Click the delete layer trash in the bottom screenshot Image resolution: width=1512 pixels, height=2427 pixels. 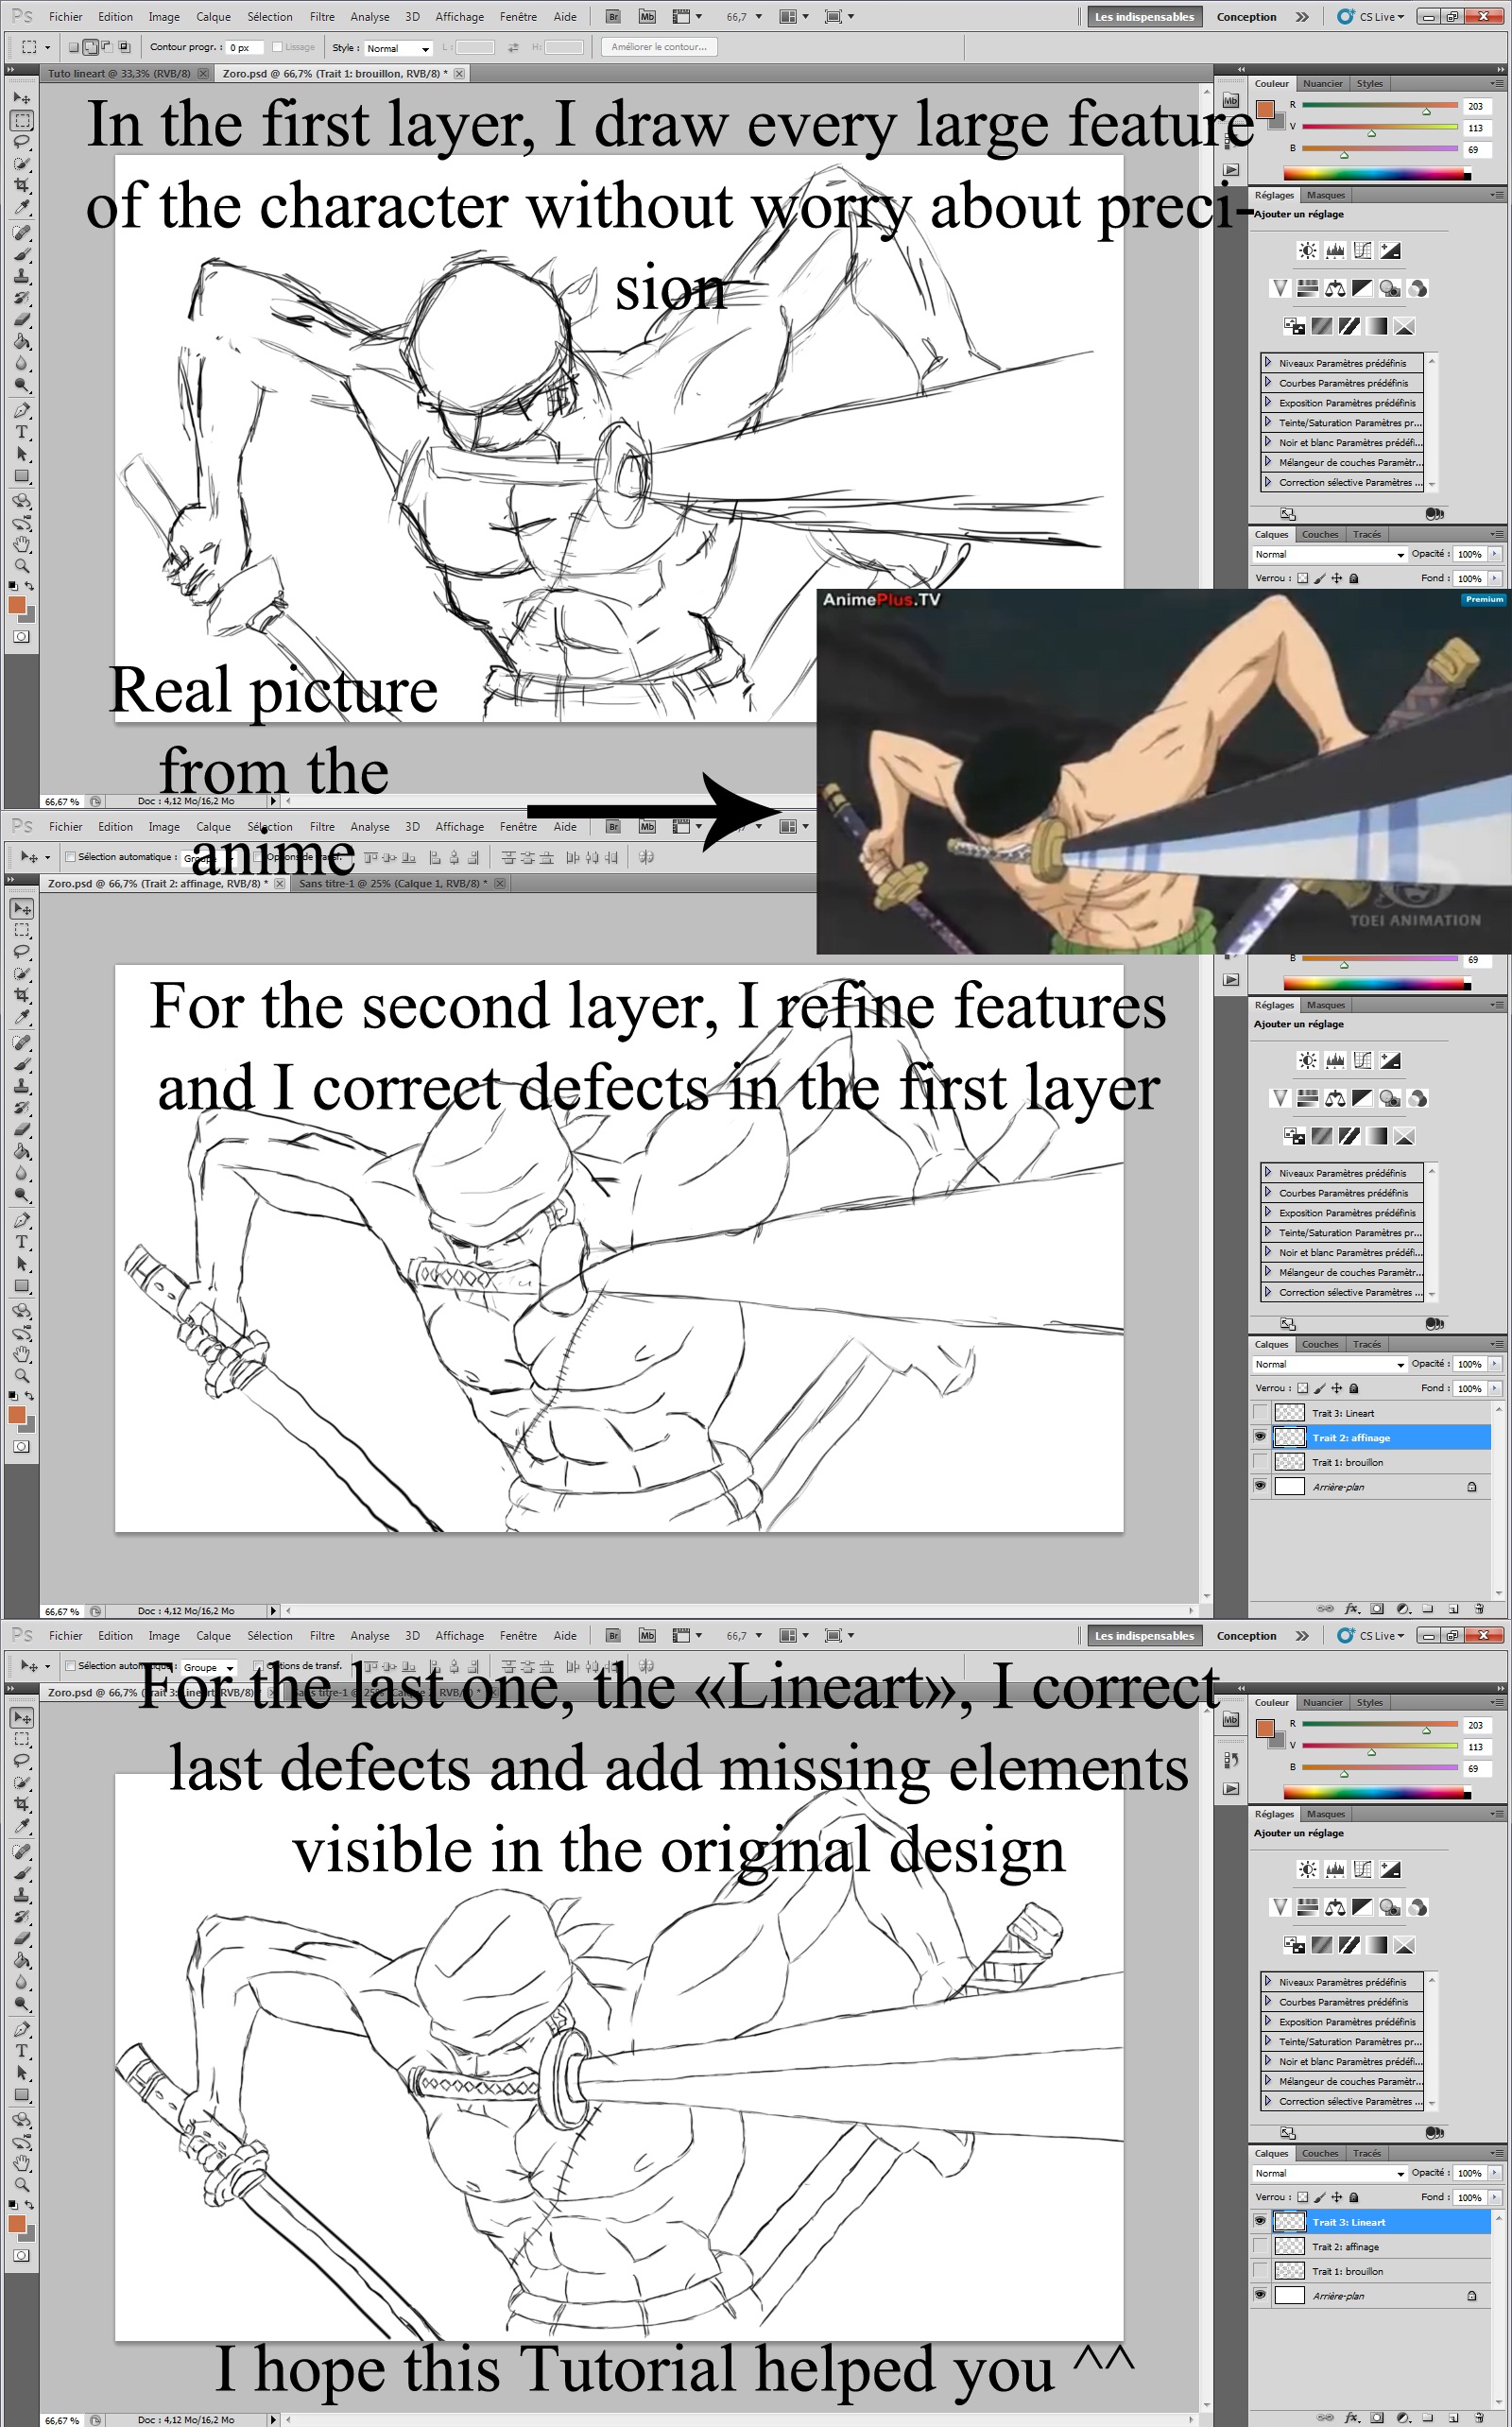point(1480,2418)
